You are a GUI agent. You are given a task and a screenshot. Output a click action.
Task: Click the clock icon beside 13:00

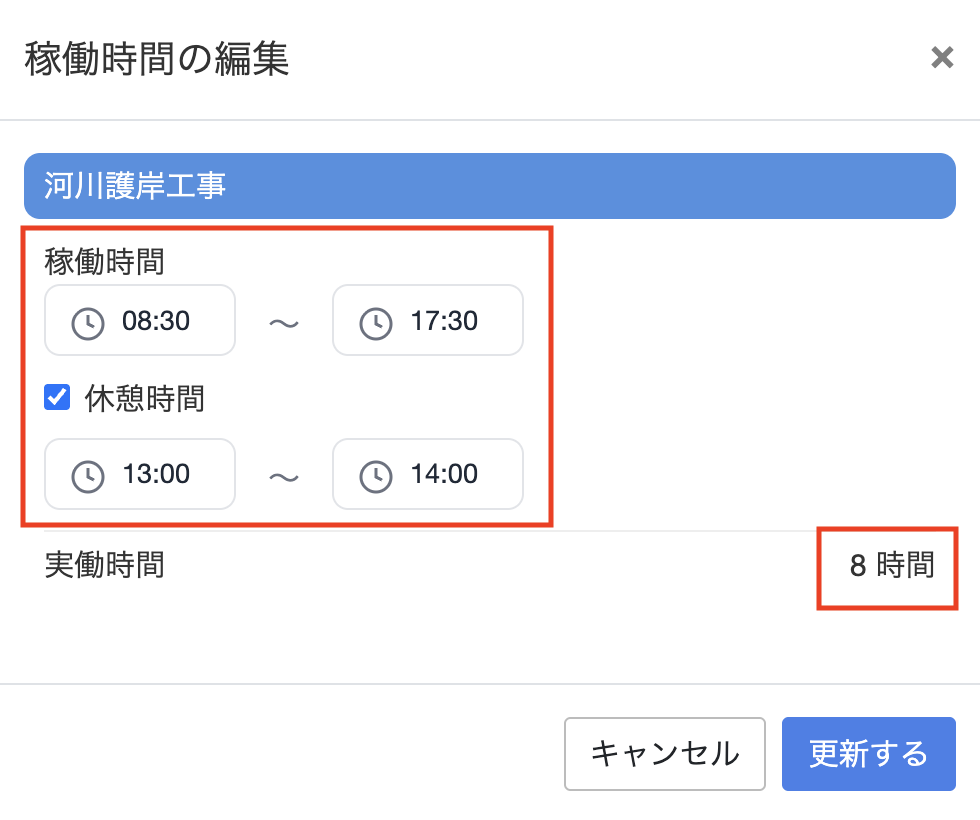pyautogui.click(x=88, y=477)
